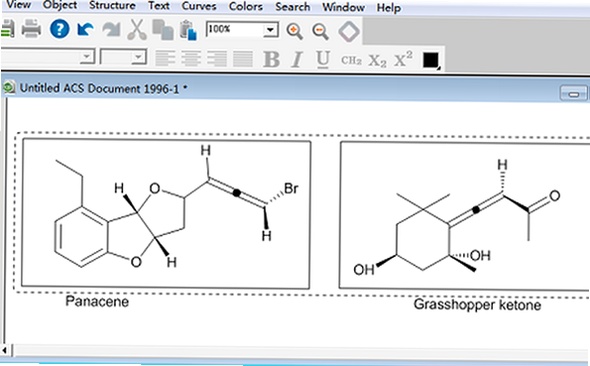This screenshot has height=366, width=590.
Task: Align text right
Action: point(217,59)
